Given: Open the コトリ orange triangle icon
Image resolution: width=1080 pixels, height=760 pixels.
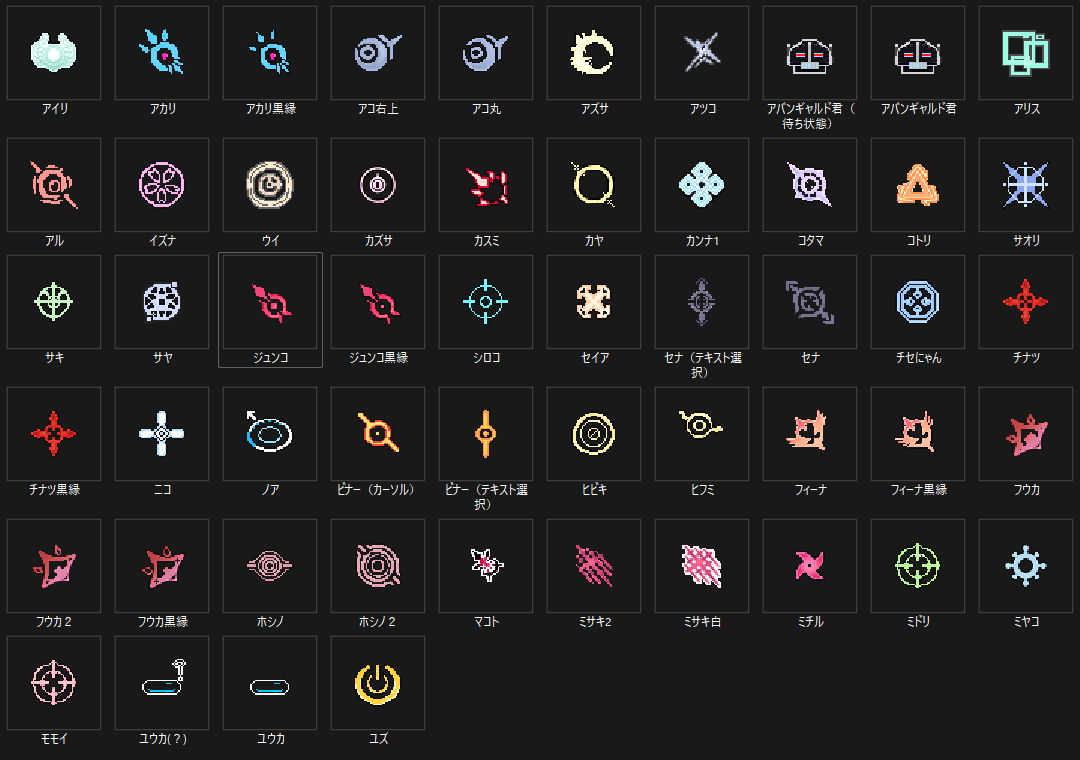Looking at the screenshot, I should [917, 185].
